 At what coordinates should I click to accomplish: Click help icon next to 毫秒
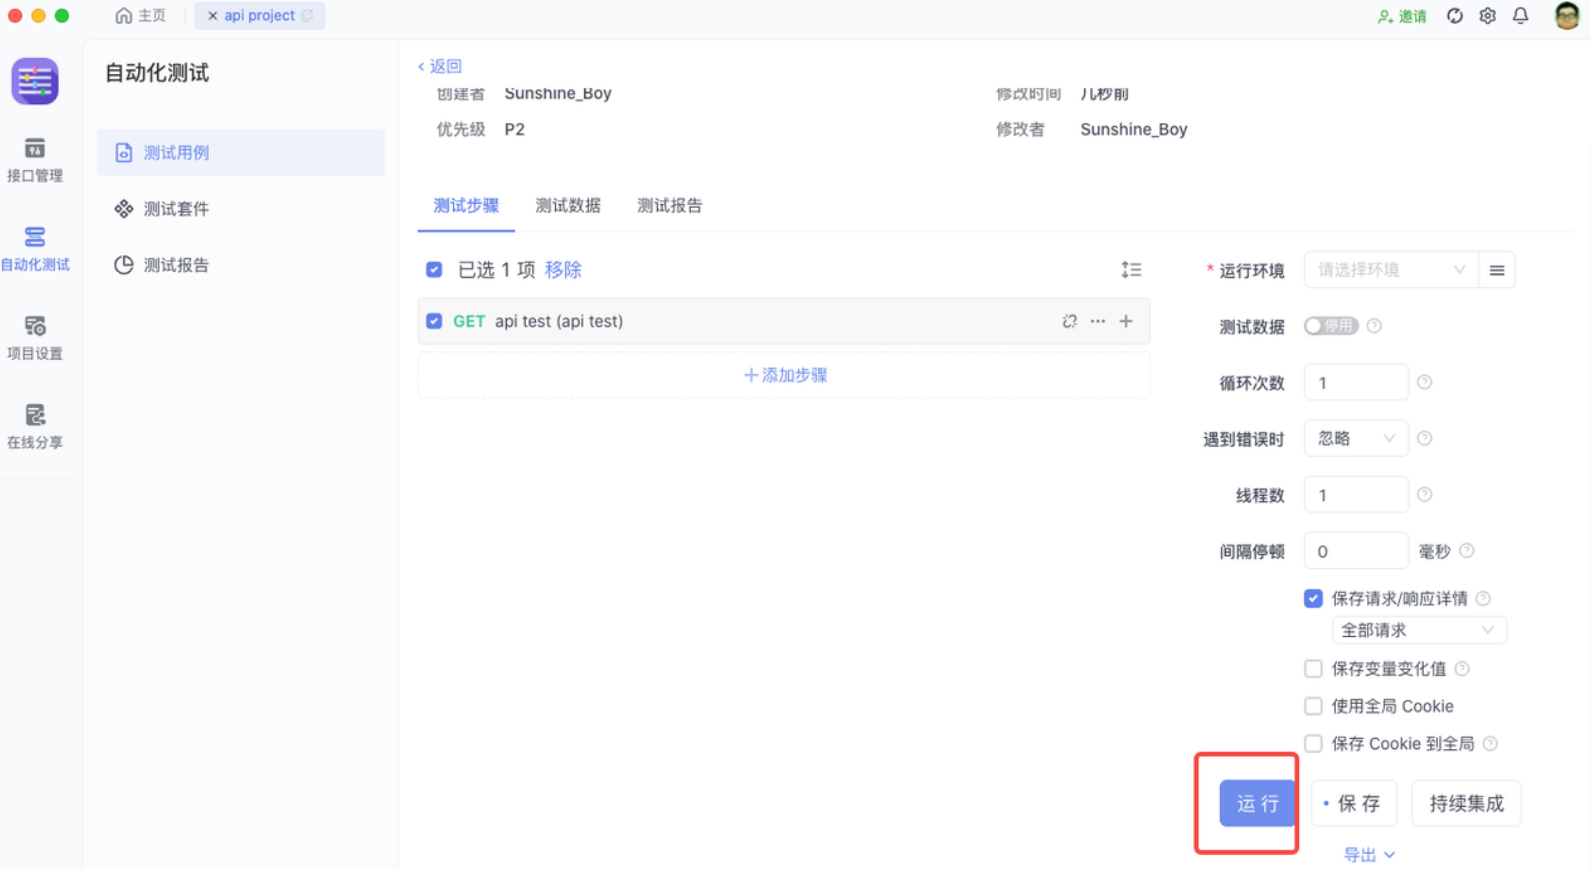pos(1466,551)
